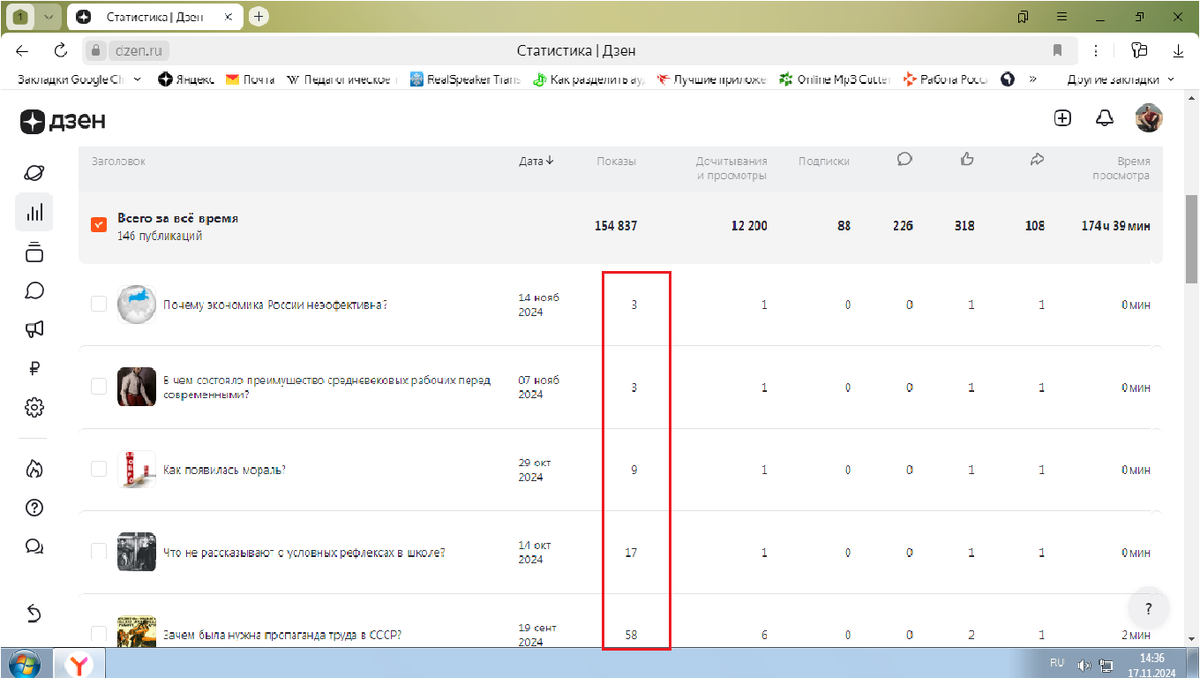The width and height of the screenshot is (1200, 678).
Task: Open the notifications bell
Action: [x=1104, y=118]
